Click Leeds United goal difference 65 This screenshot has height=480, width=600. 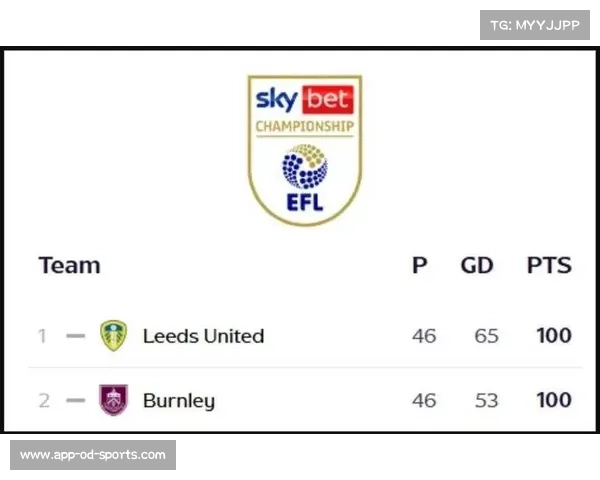click(x=486, y=336)
